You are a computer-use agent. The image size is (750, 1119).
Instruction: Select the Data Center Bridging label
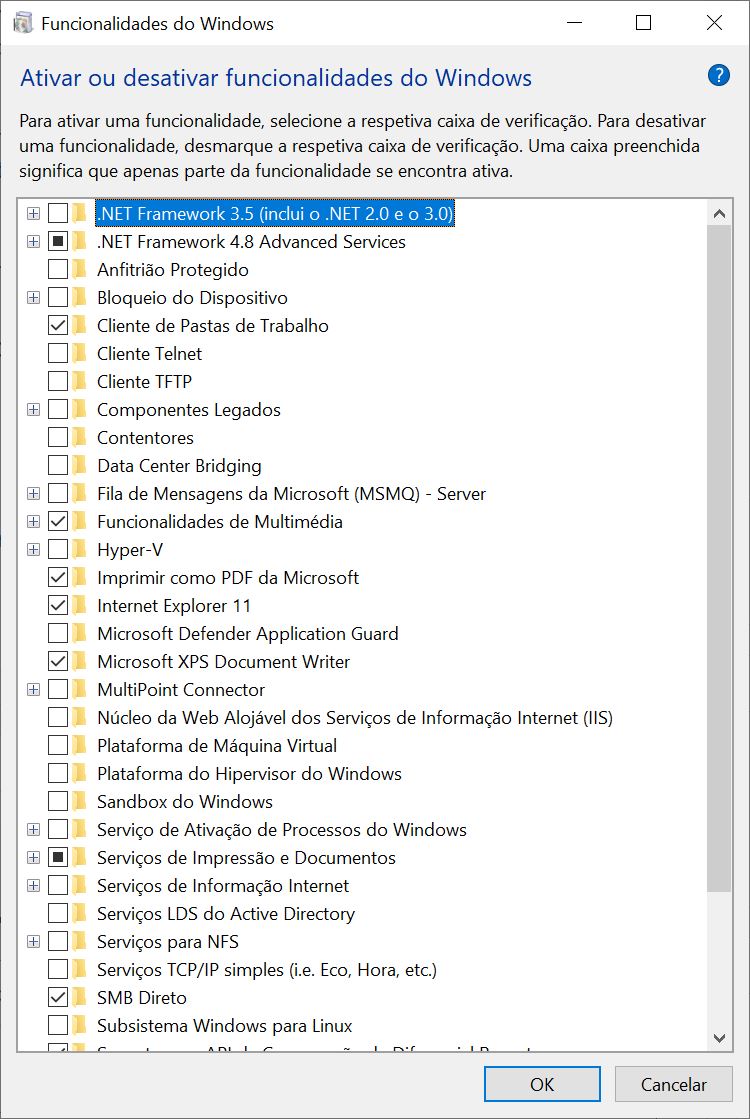[x=180, y=466]
